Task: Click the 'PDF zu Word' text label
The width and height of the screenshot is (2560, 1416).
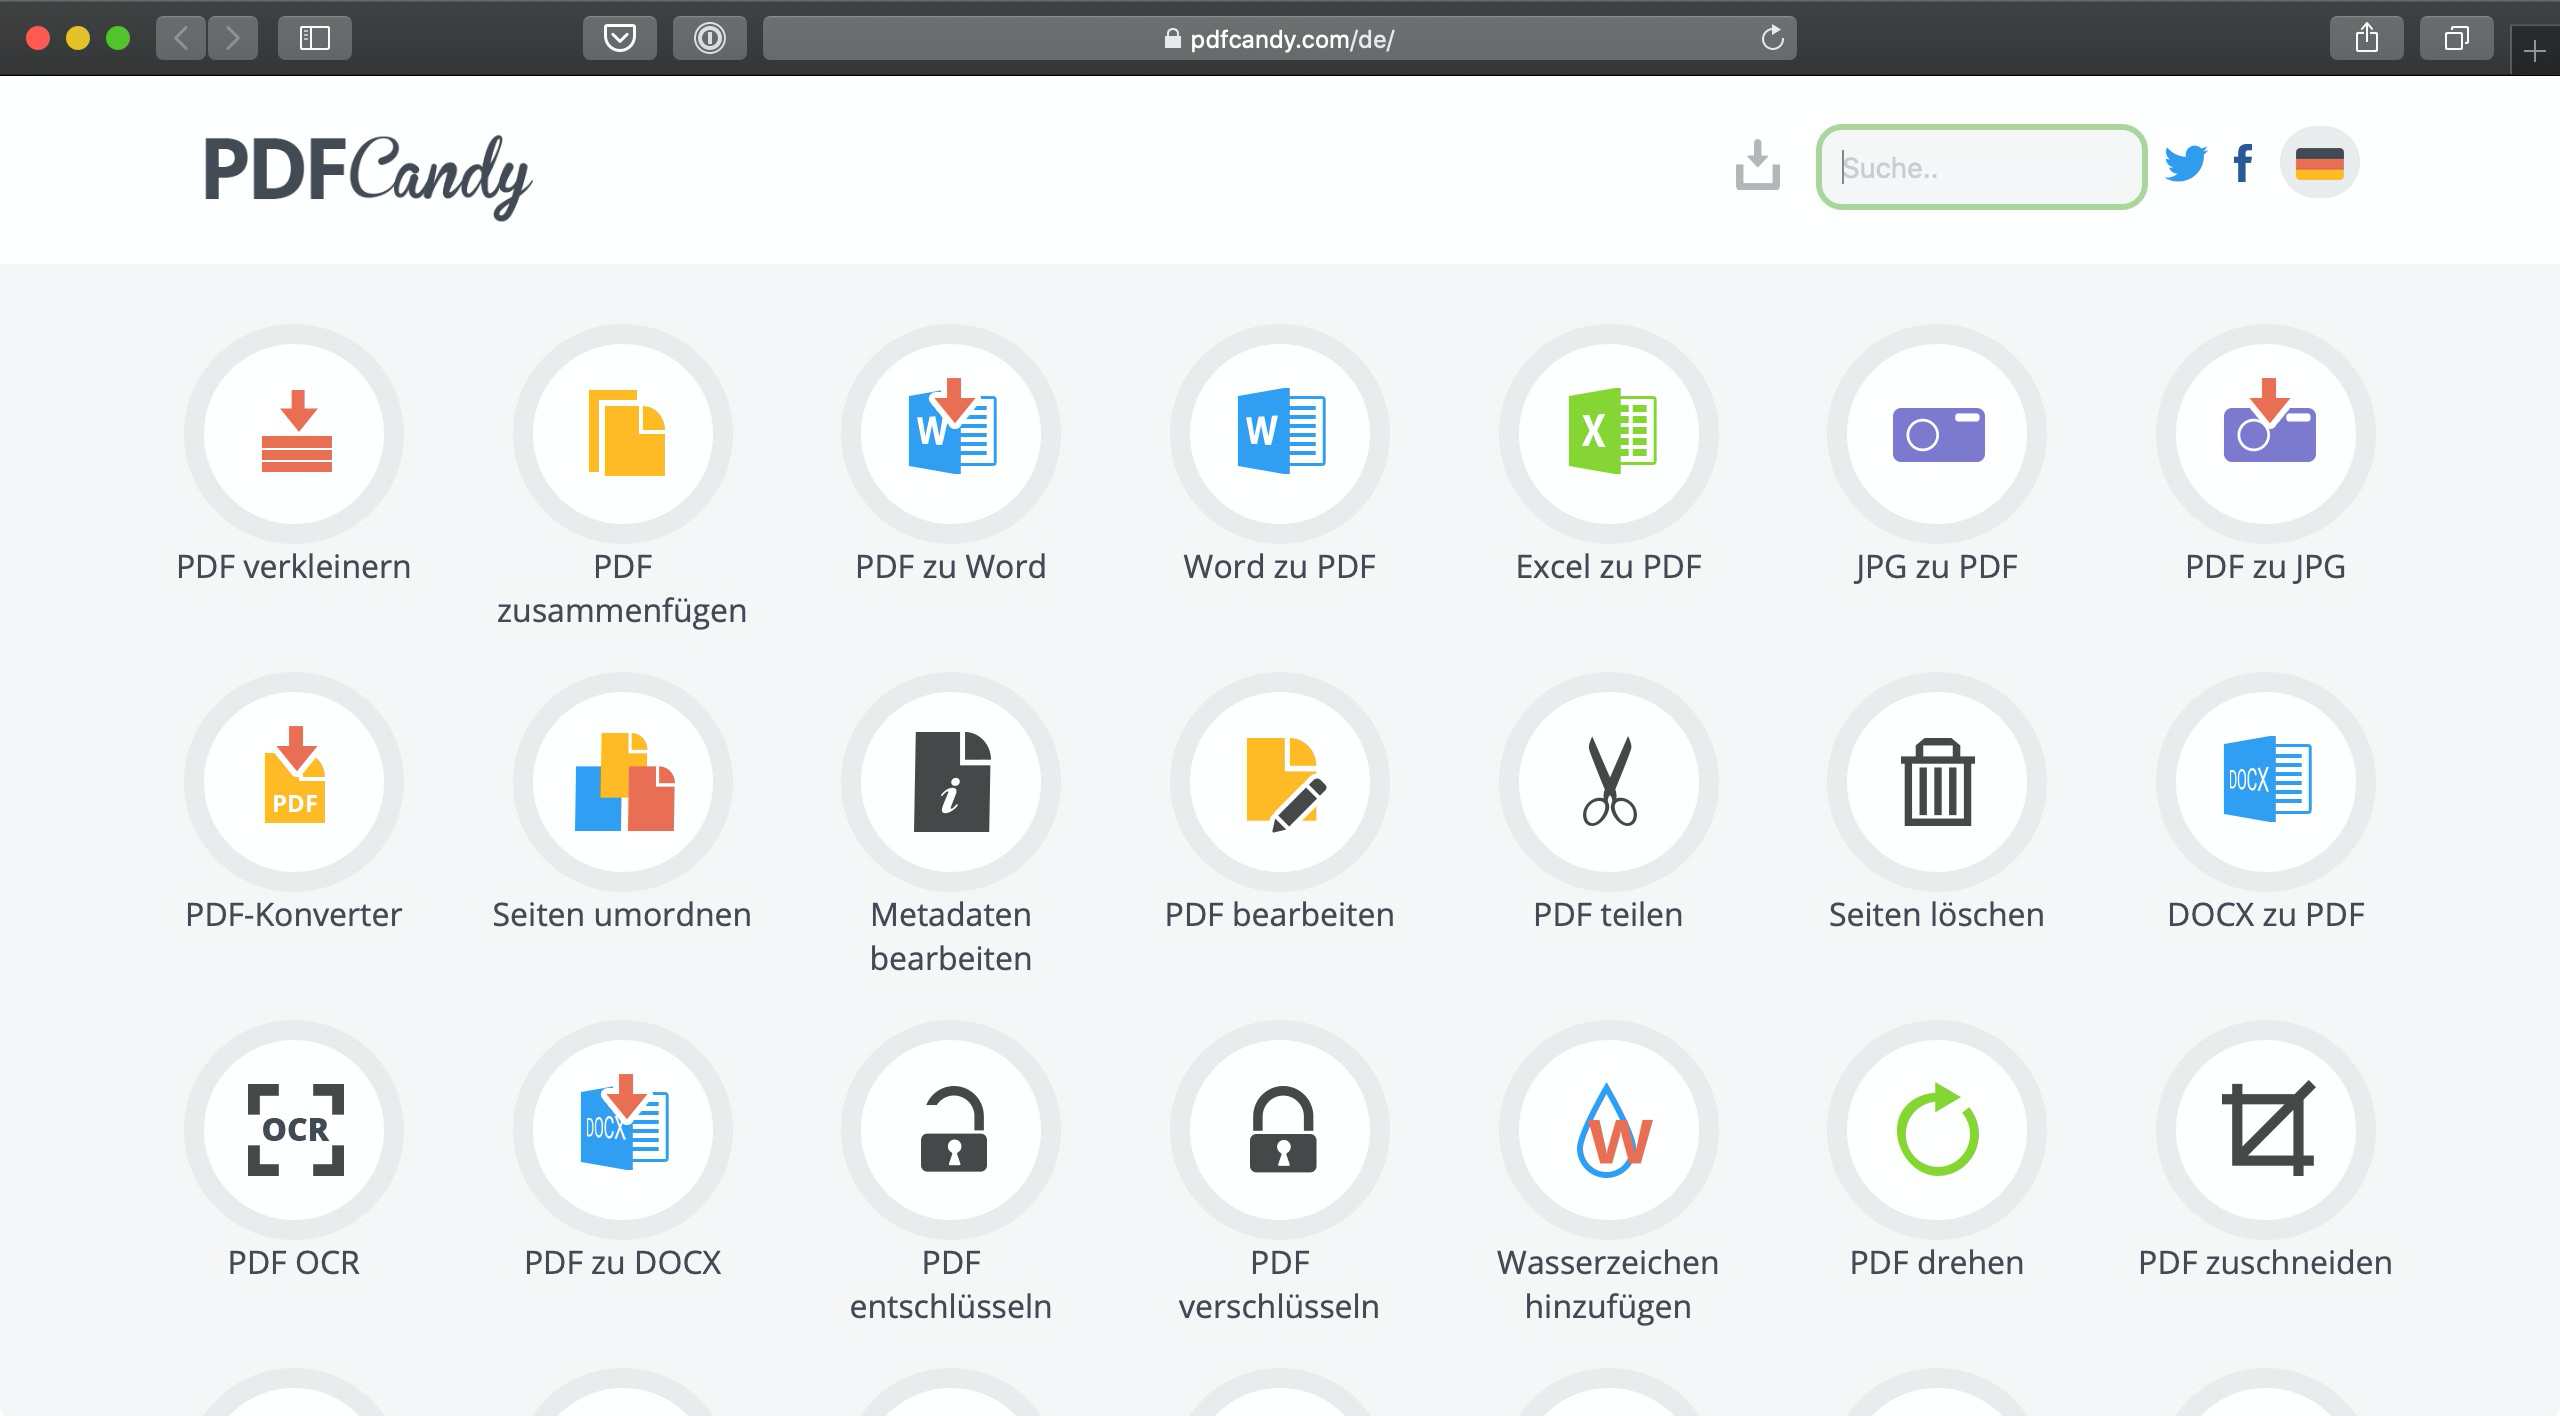Action: pos(950,566)
